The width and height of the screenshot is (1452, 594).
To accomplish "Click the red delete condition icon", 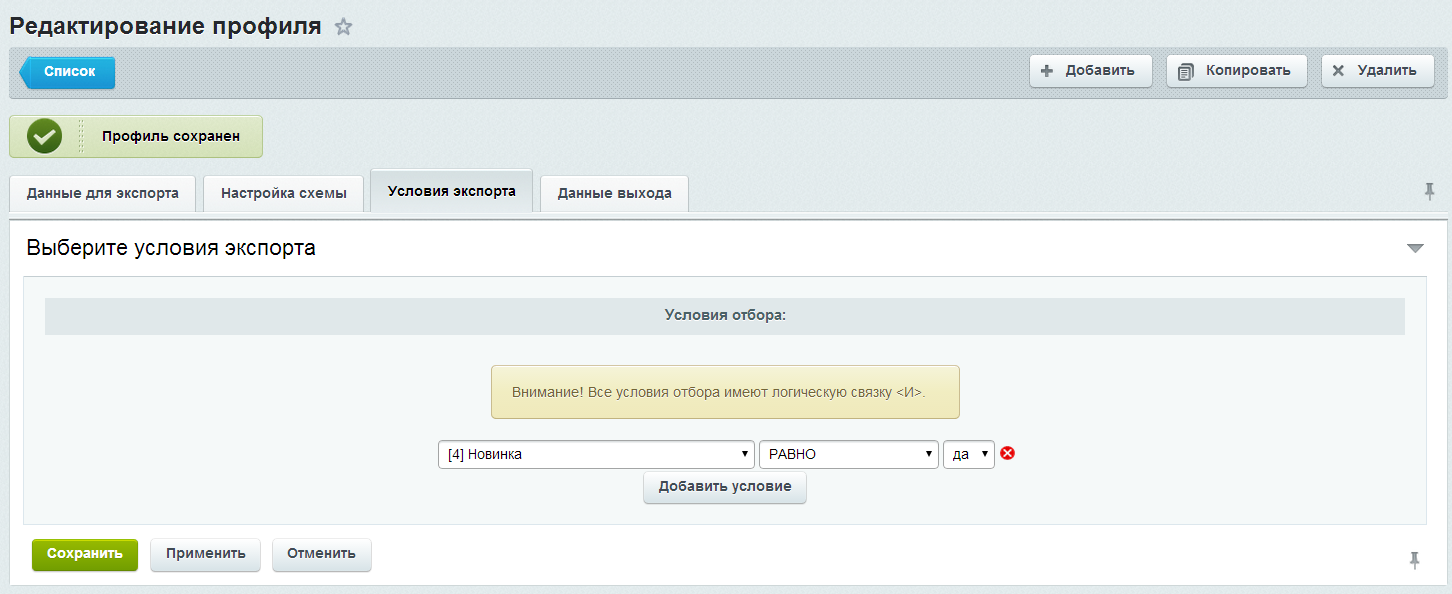I will tap(1008, 454).
